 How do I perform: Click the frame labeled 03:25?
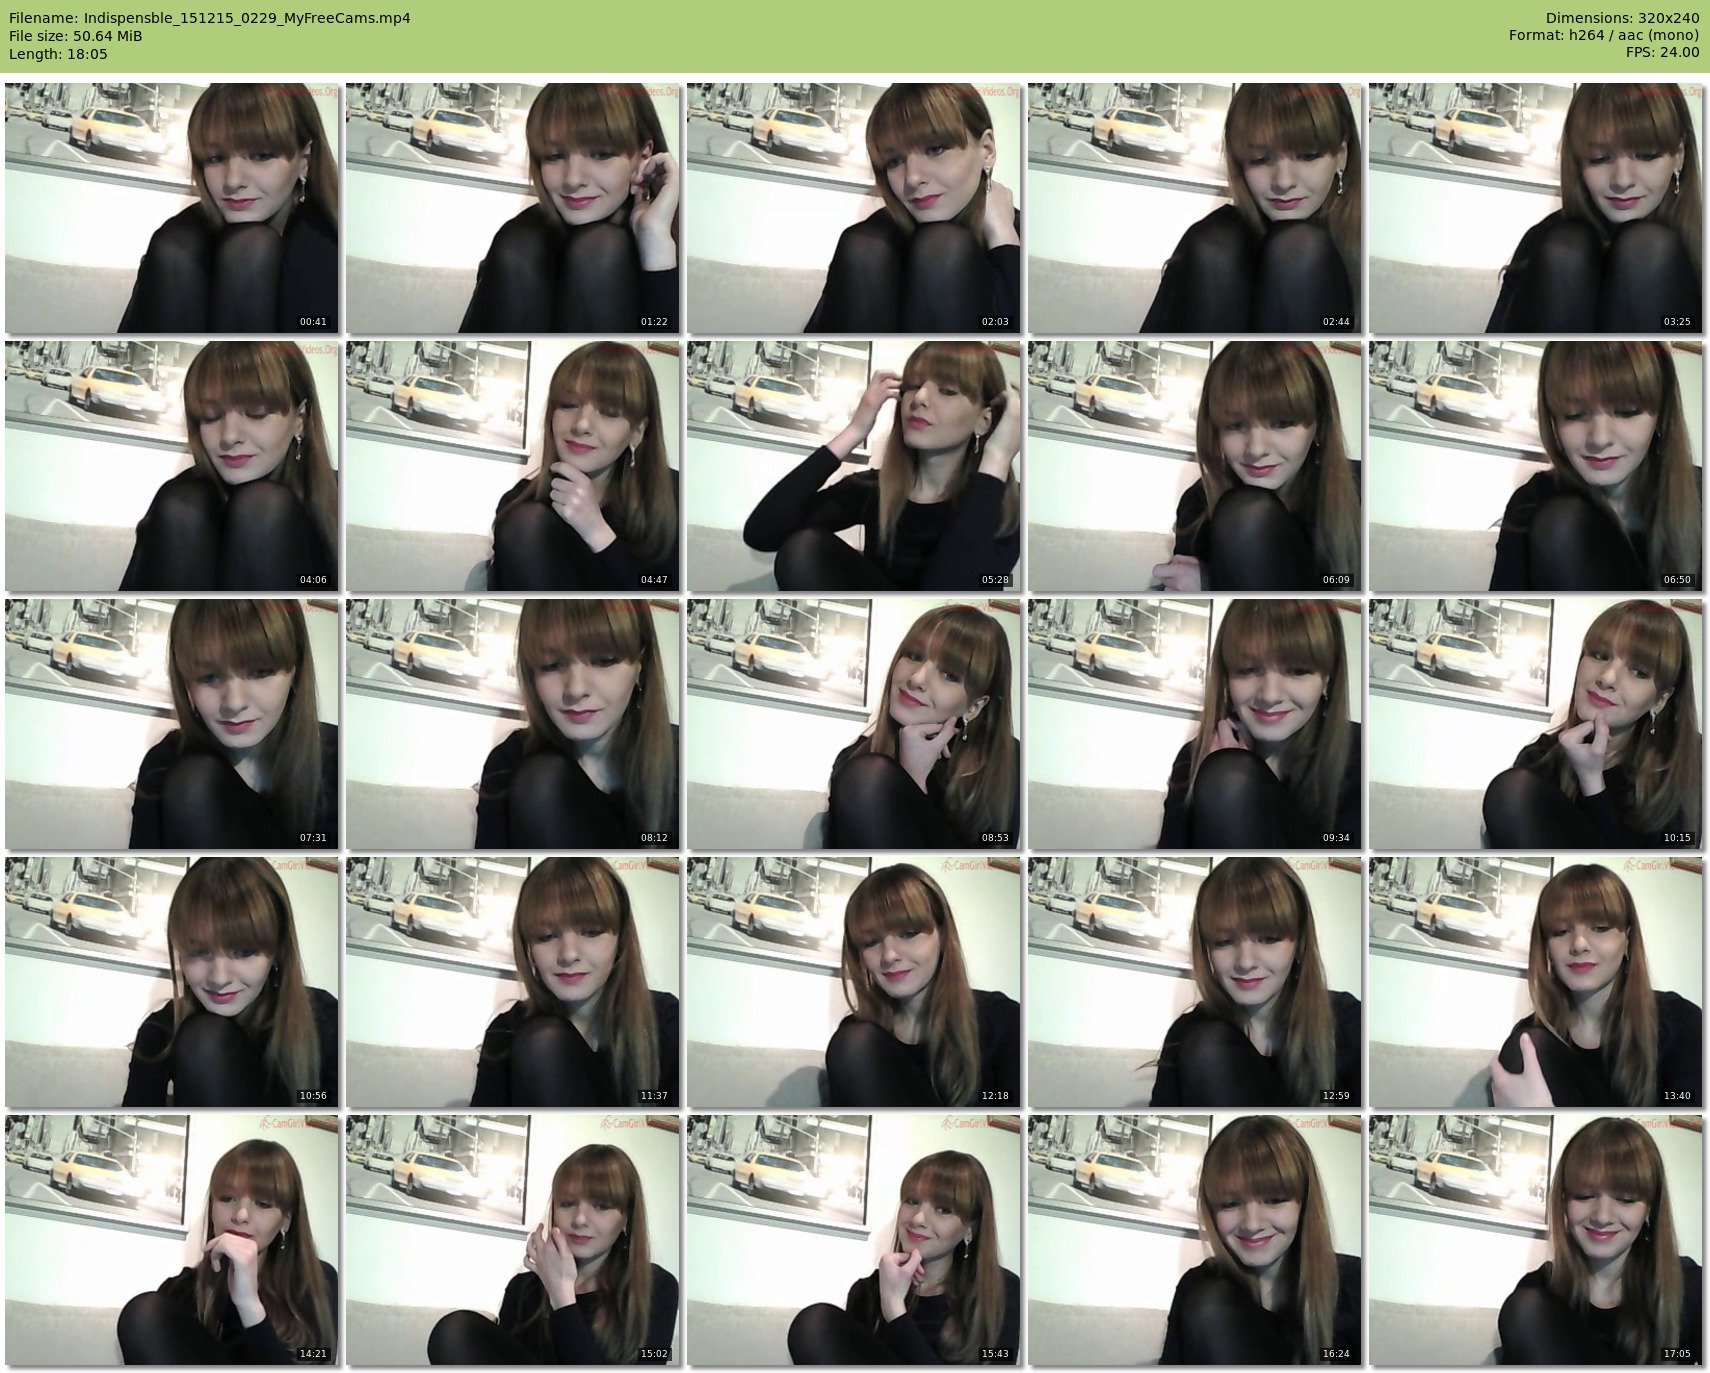coord(1535,208)
